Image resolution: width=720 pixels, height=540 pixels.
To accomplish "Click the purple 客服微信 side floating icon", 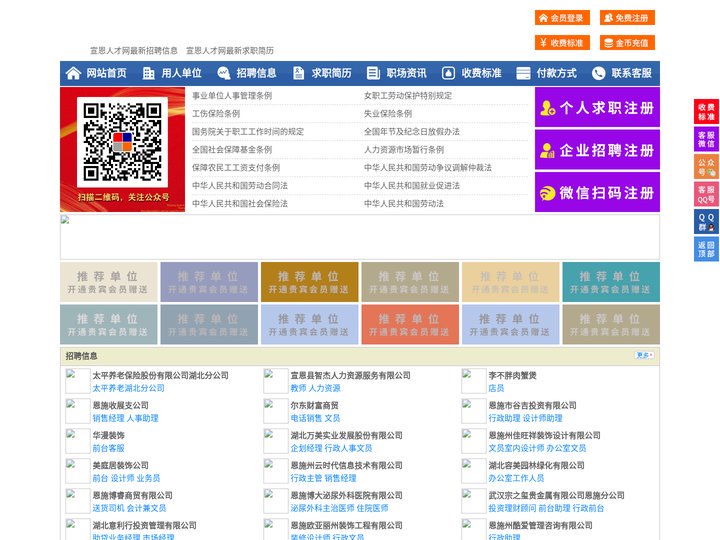I will 706,139.
